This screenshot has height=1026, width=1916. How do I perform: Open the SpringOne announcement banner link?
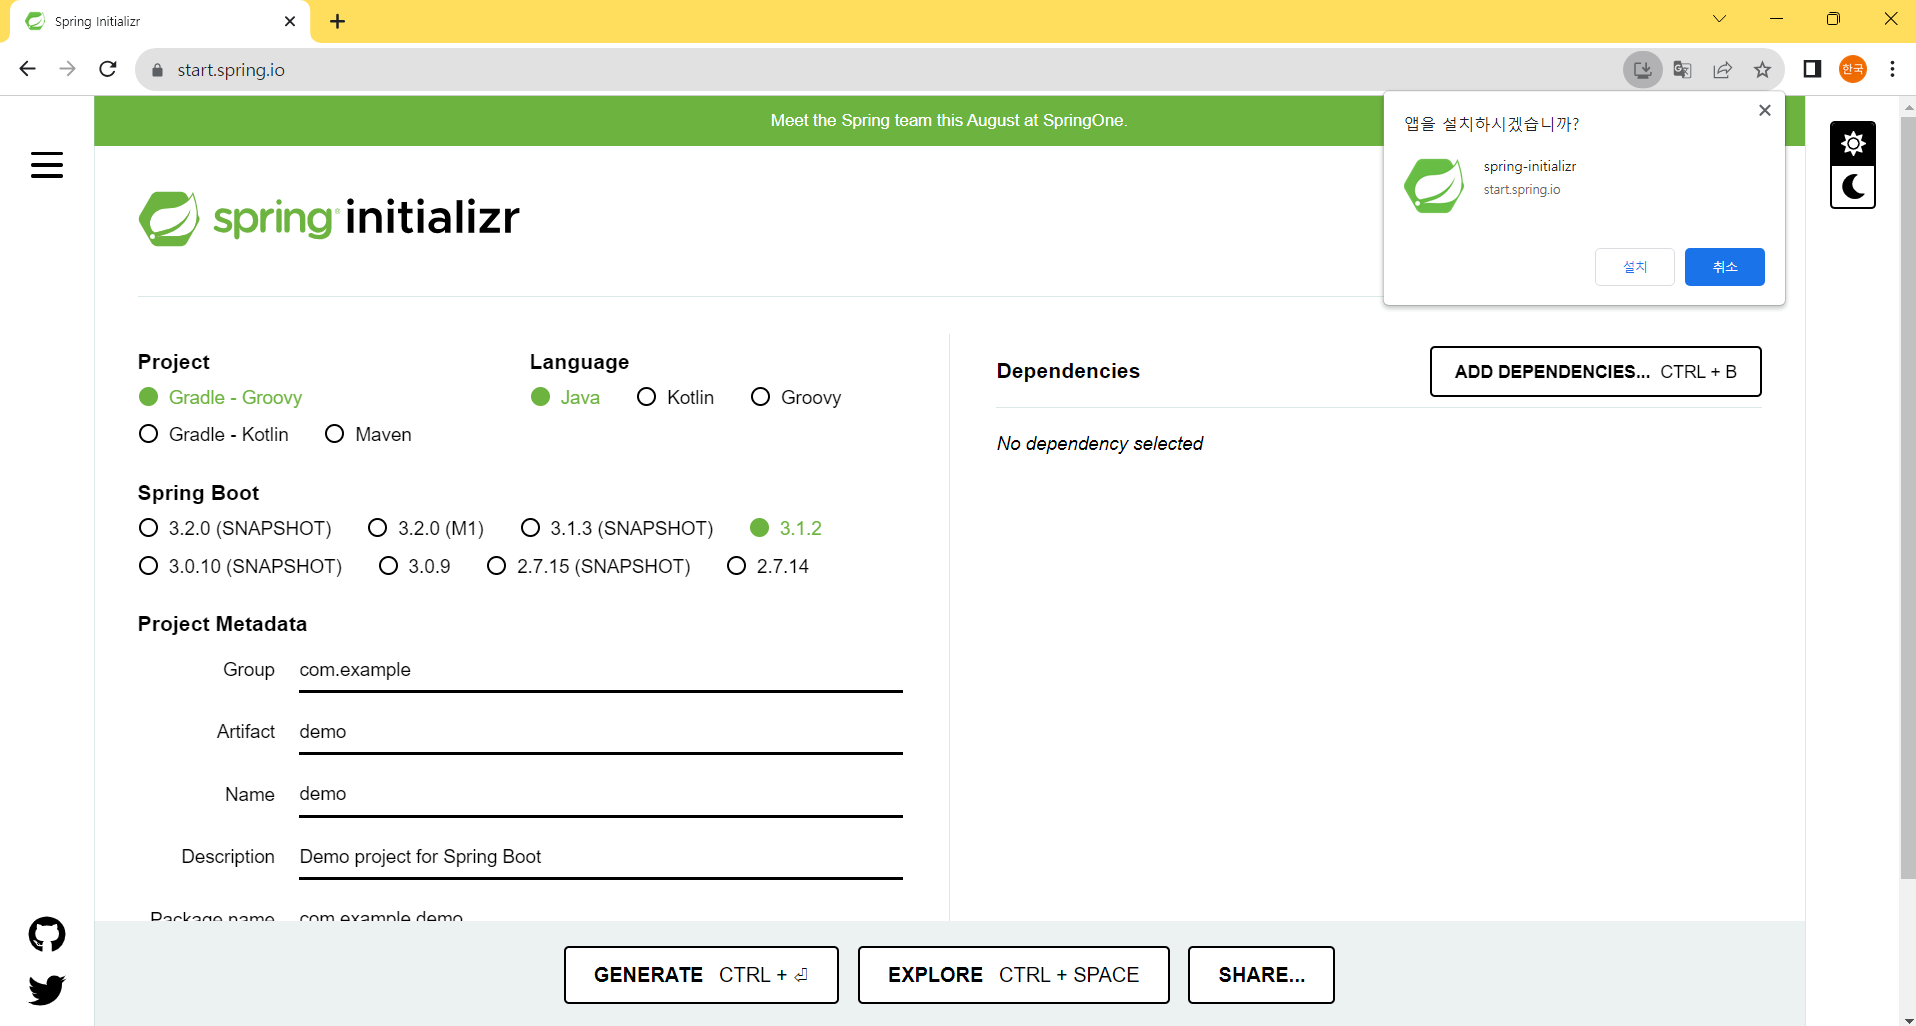pos(948,120)
